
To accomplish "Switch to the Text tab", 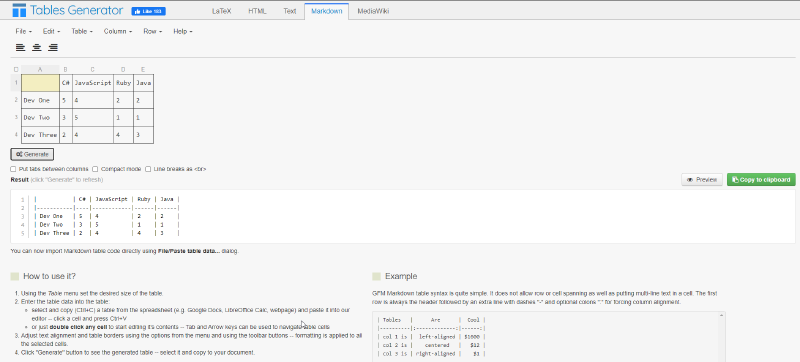I will [x=289, y=11].
